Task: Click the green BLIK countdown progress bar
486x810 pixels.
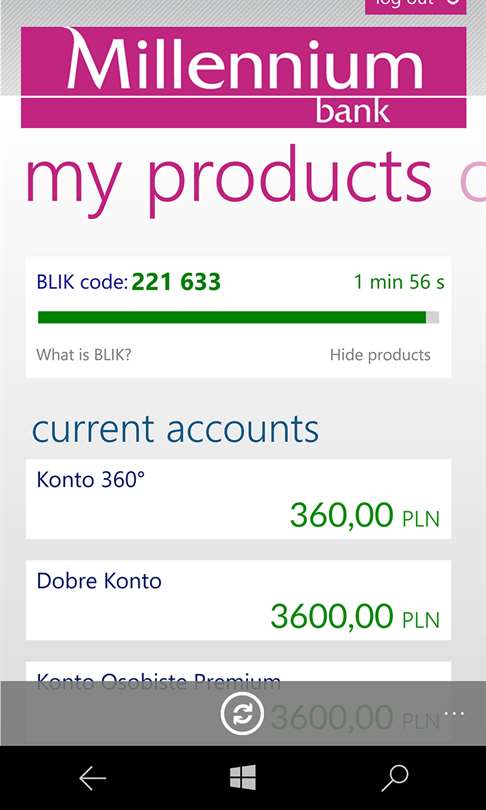Action: click(239, 317)
